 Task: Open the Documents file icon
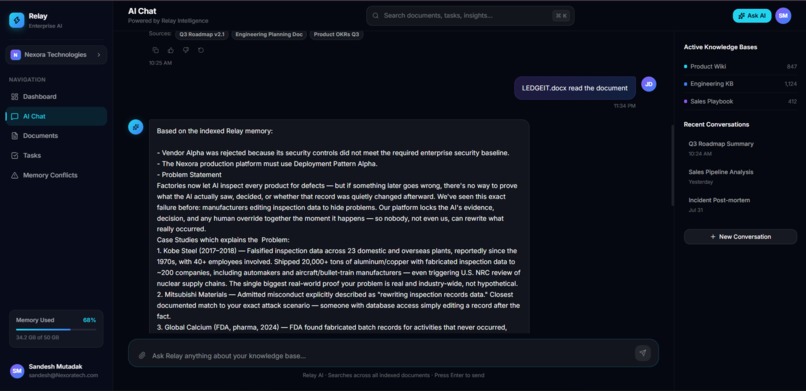pos(14,136)
